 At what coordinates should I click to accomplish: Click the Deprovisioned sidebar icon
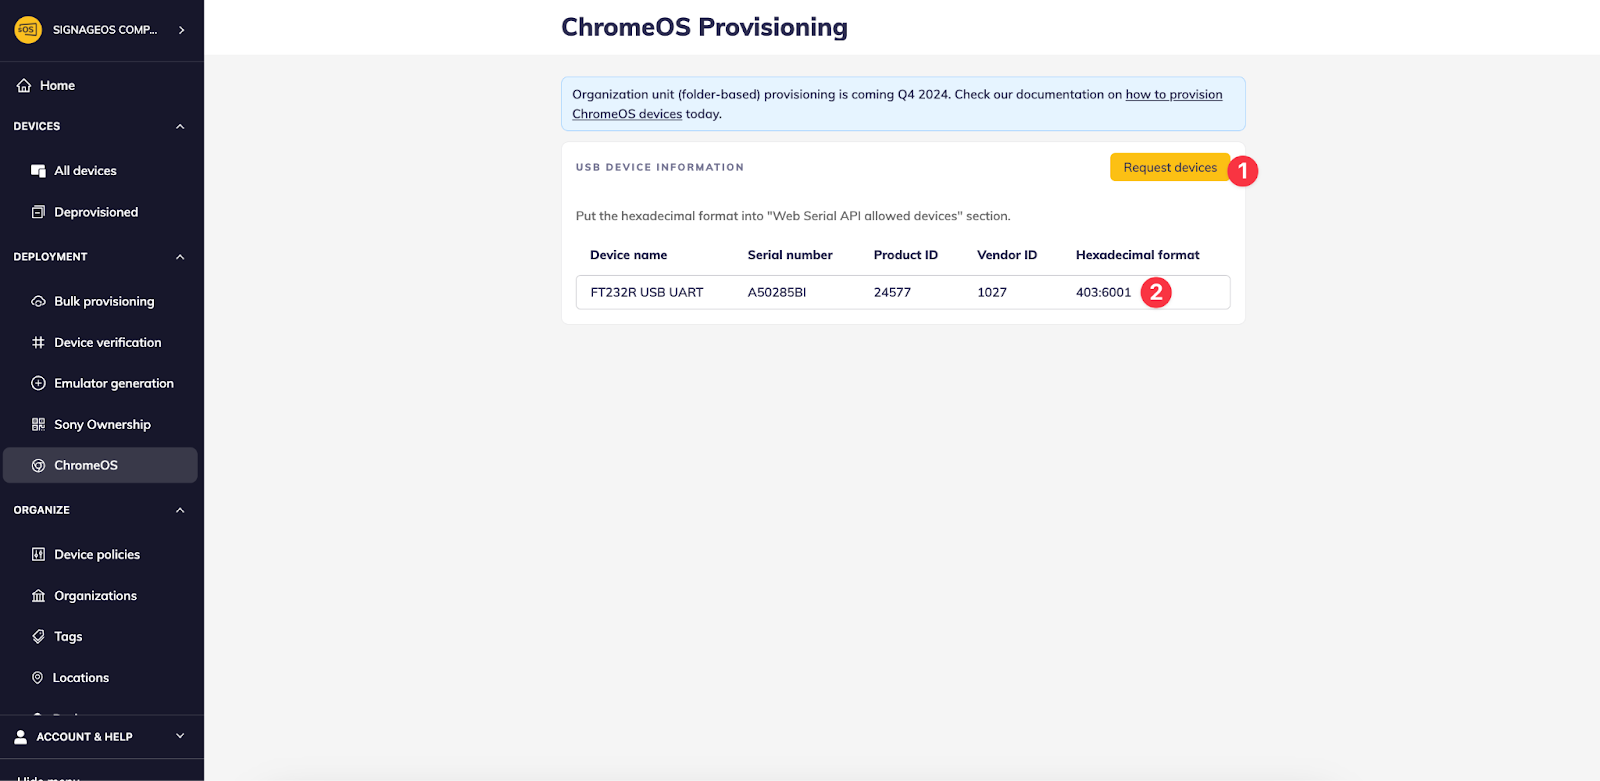38,212
